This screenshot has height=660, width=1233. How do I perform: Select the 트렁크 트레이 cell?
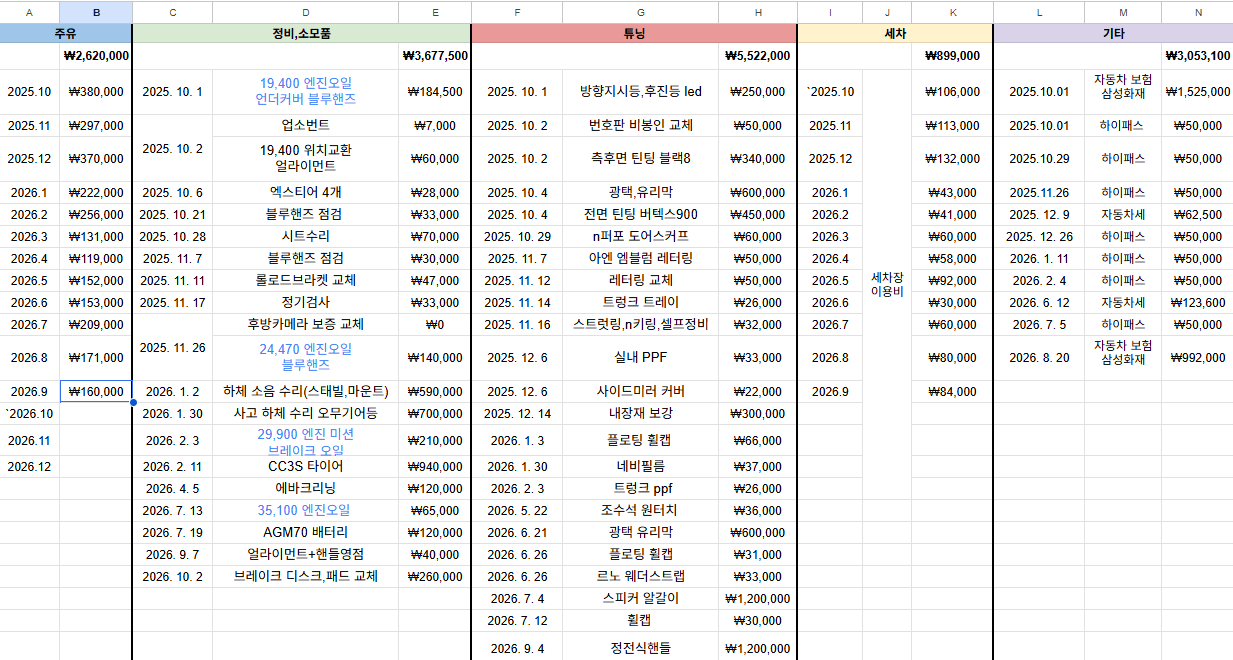pyautogui.click(x=640, y=302)
